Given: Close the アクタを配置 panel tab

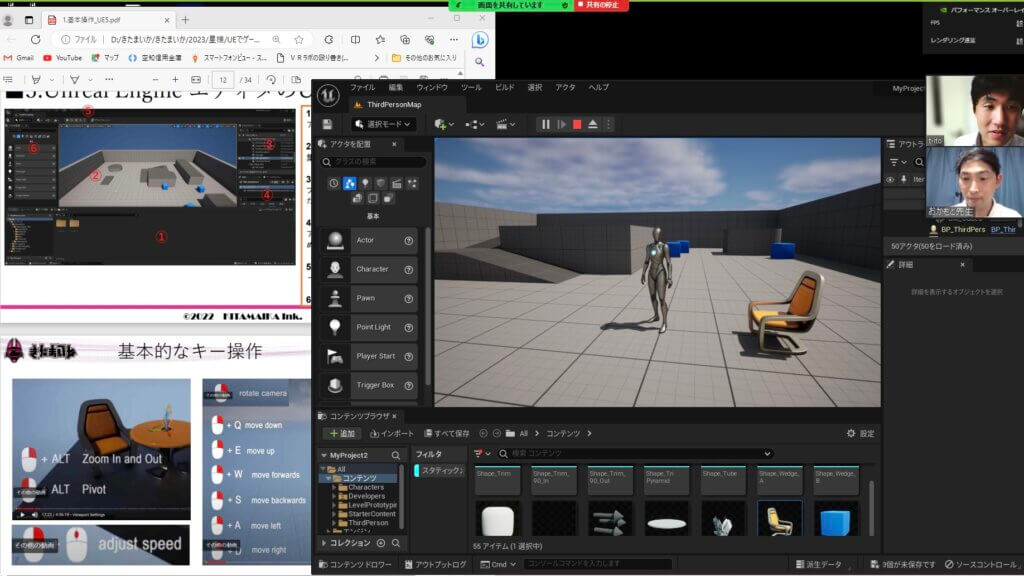Looking at the screenshot, I should coord(394,144).
